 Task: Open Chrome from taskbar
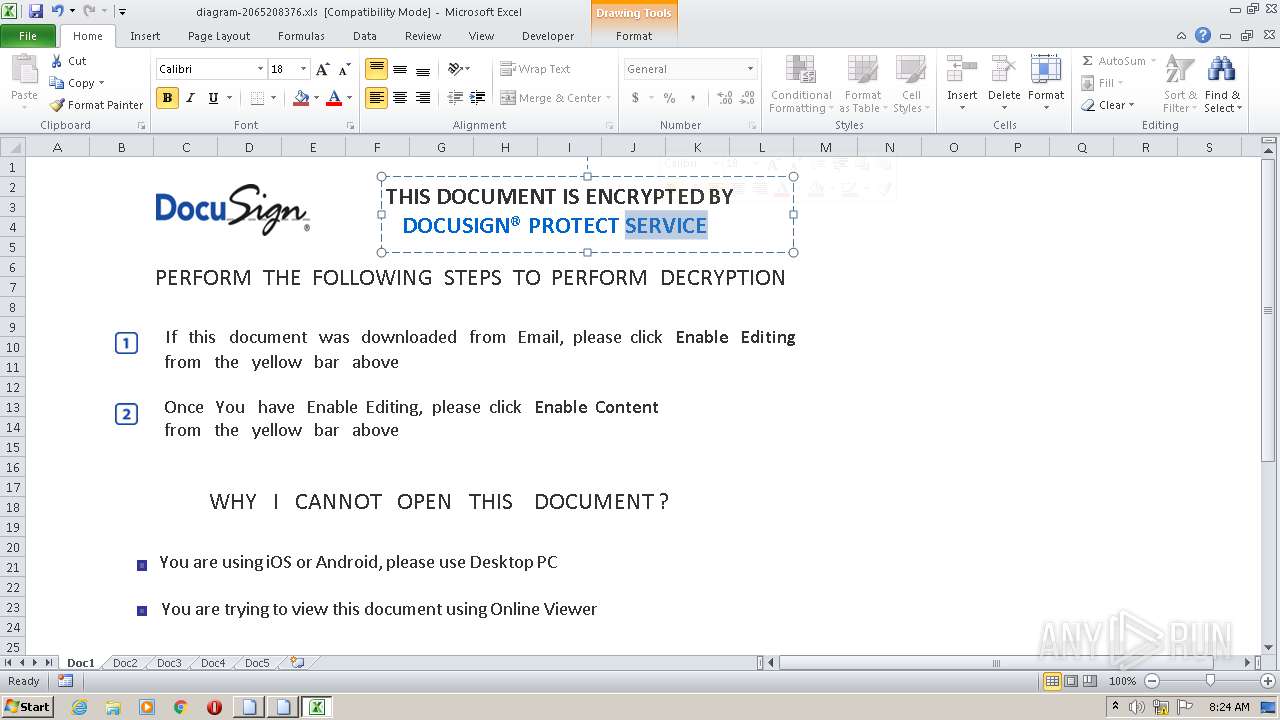tap(181, 707)
